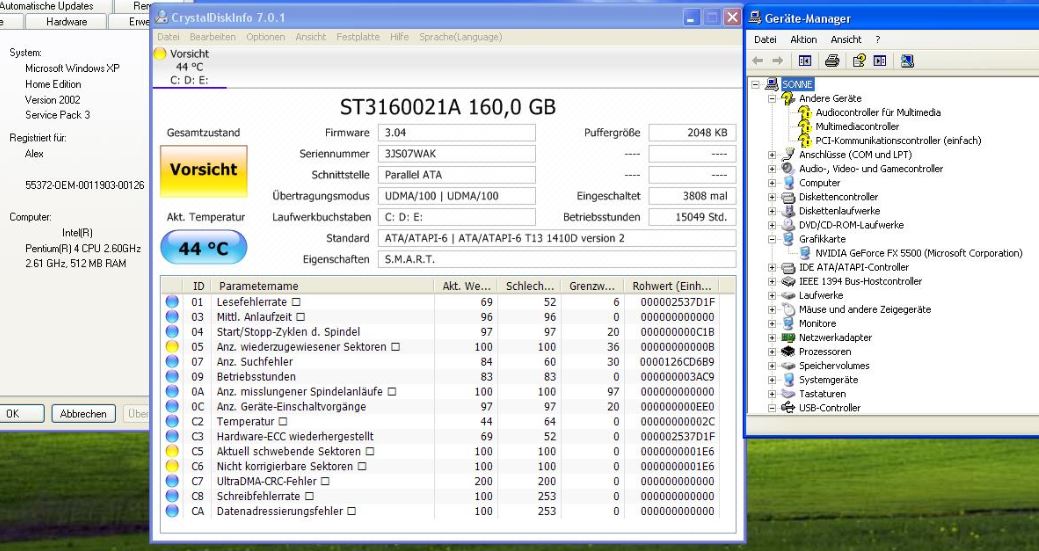Click the console tree view icon in Geräte-Manager

pos(805,61)
